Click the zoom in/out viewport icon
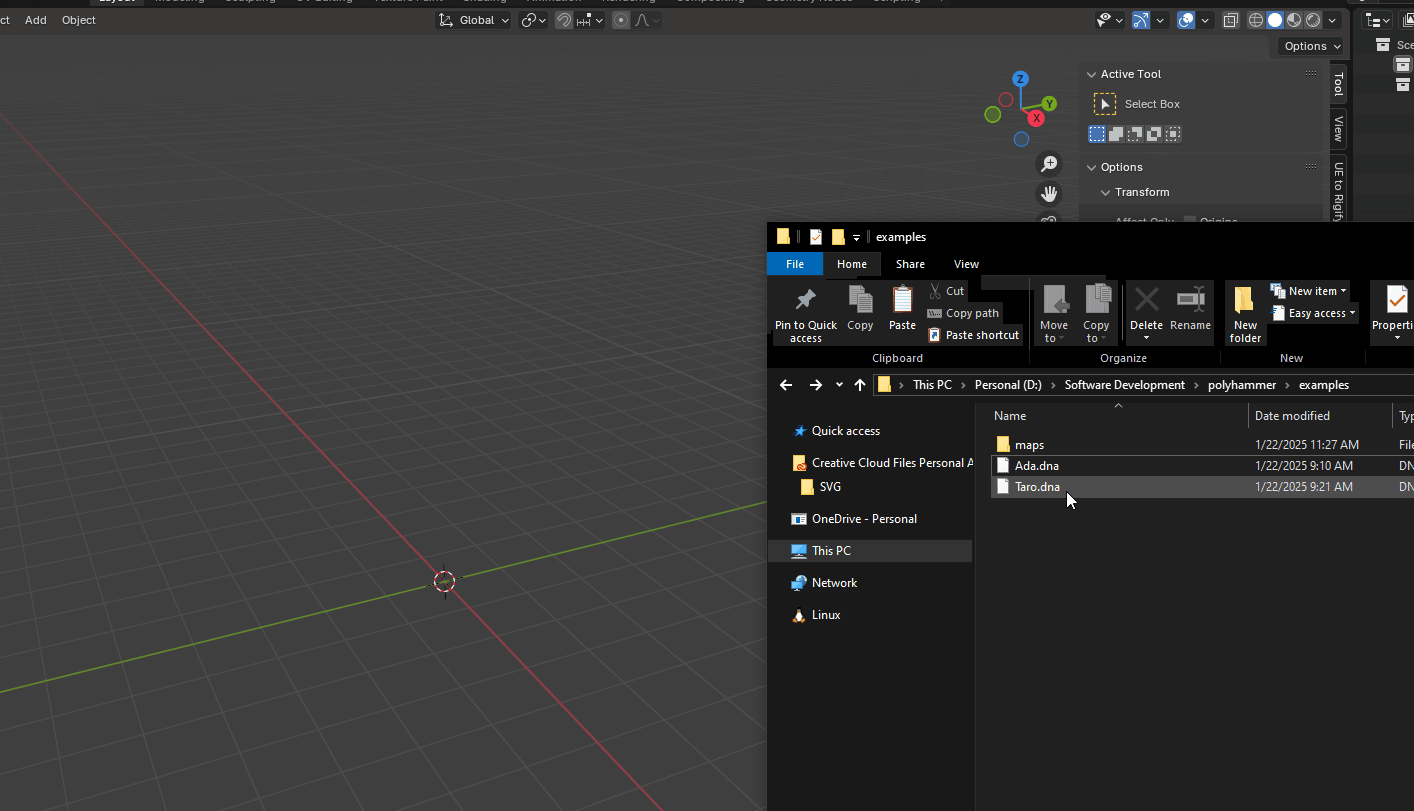 pyautogui.click(x=1048, y=164)
